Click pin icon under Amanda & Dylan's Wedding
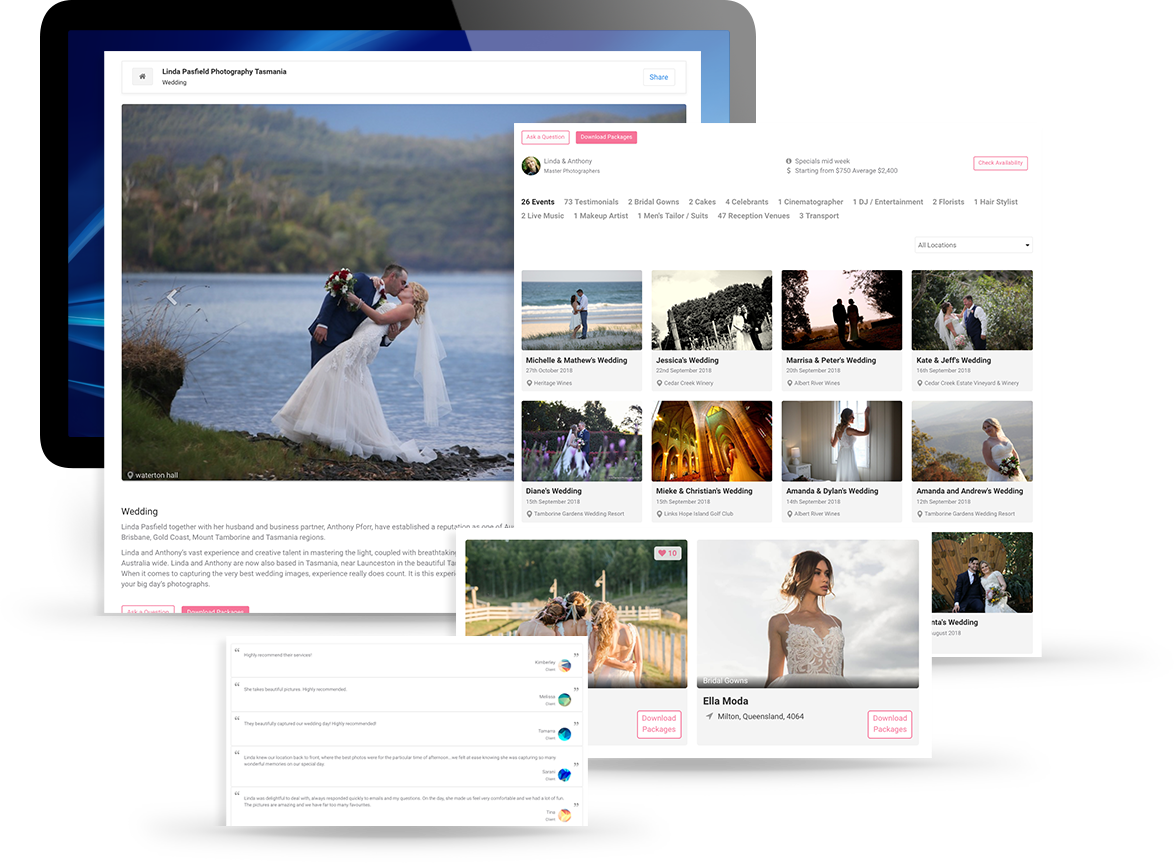Viewport: 1174px width, 863px height. 790,514
